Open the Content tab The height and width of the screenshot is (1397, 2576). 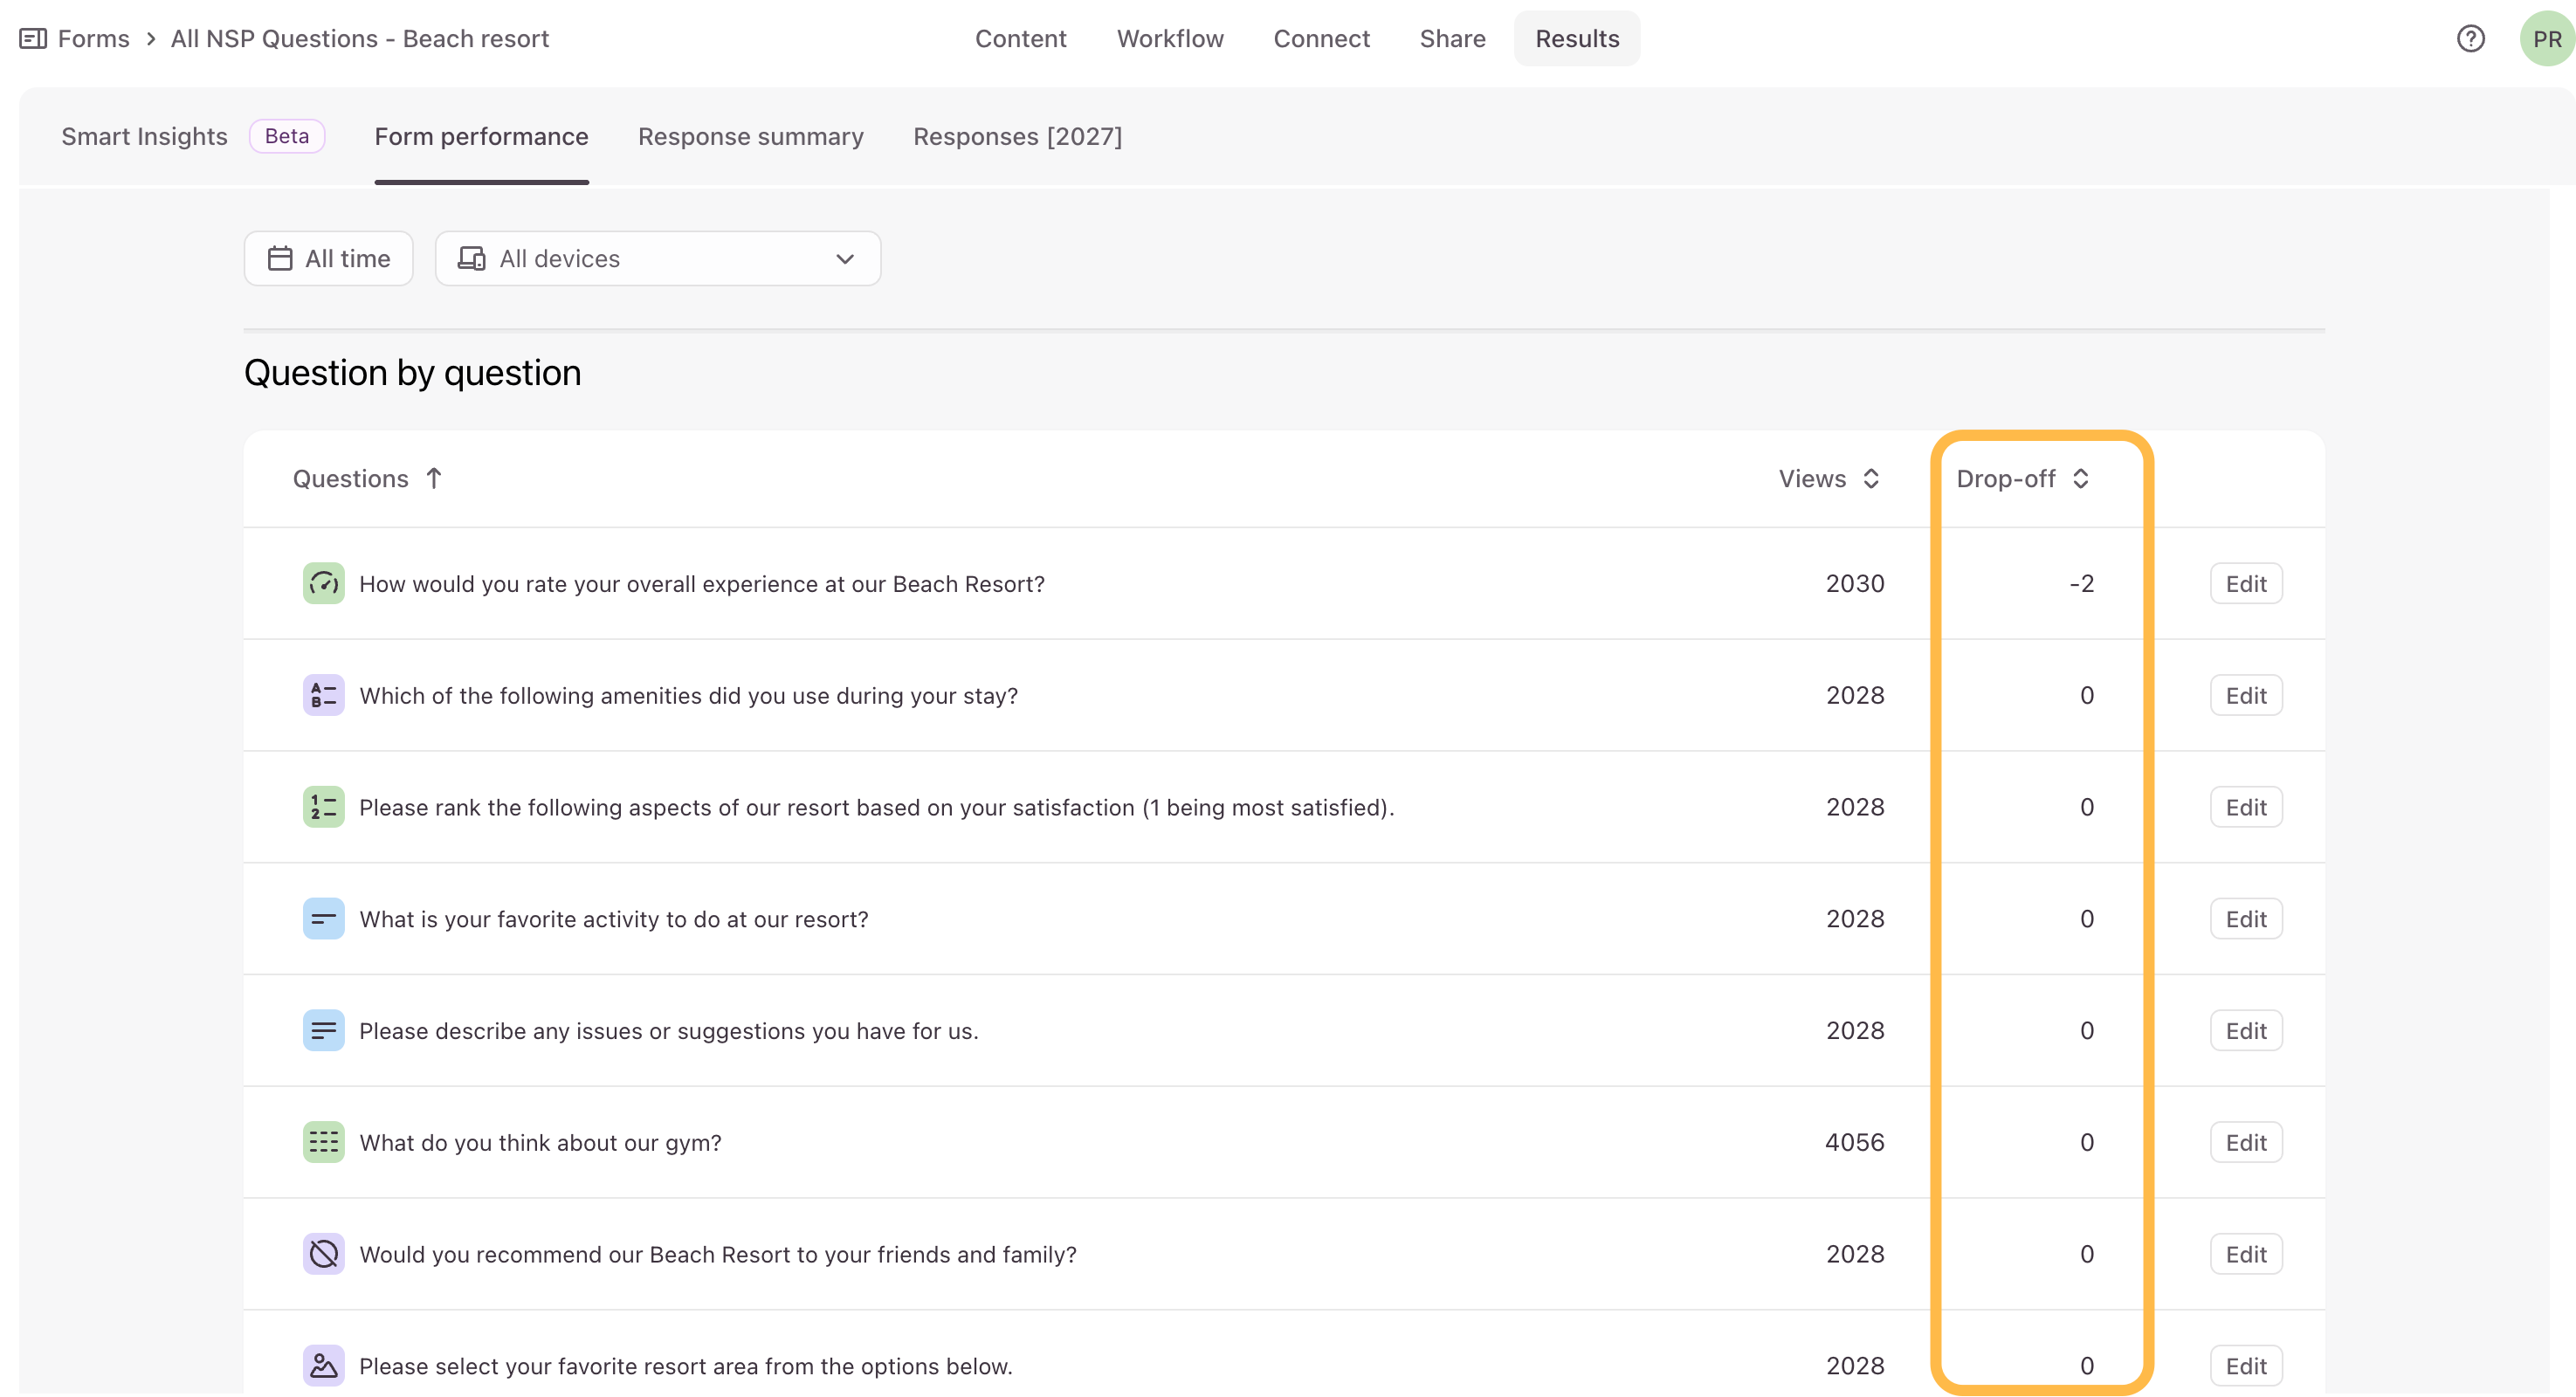(x=1021, y=39)
